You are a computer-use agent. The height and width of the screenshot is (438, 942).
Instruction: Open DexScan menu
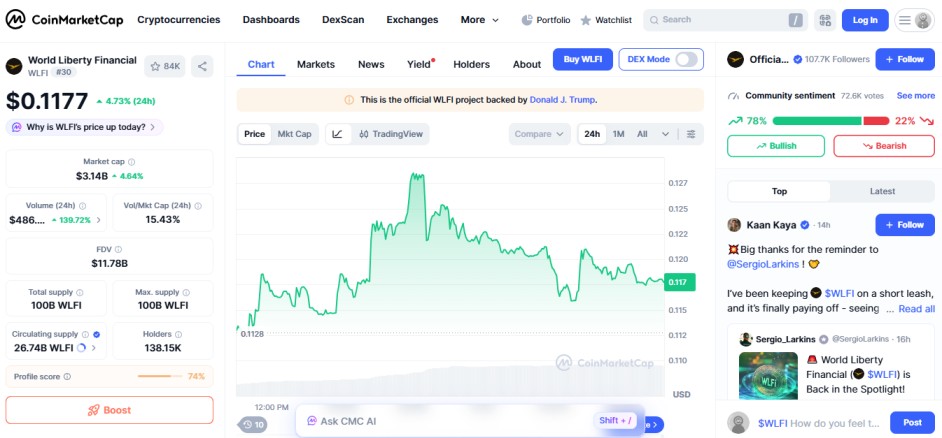(343, 20)
